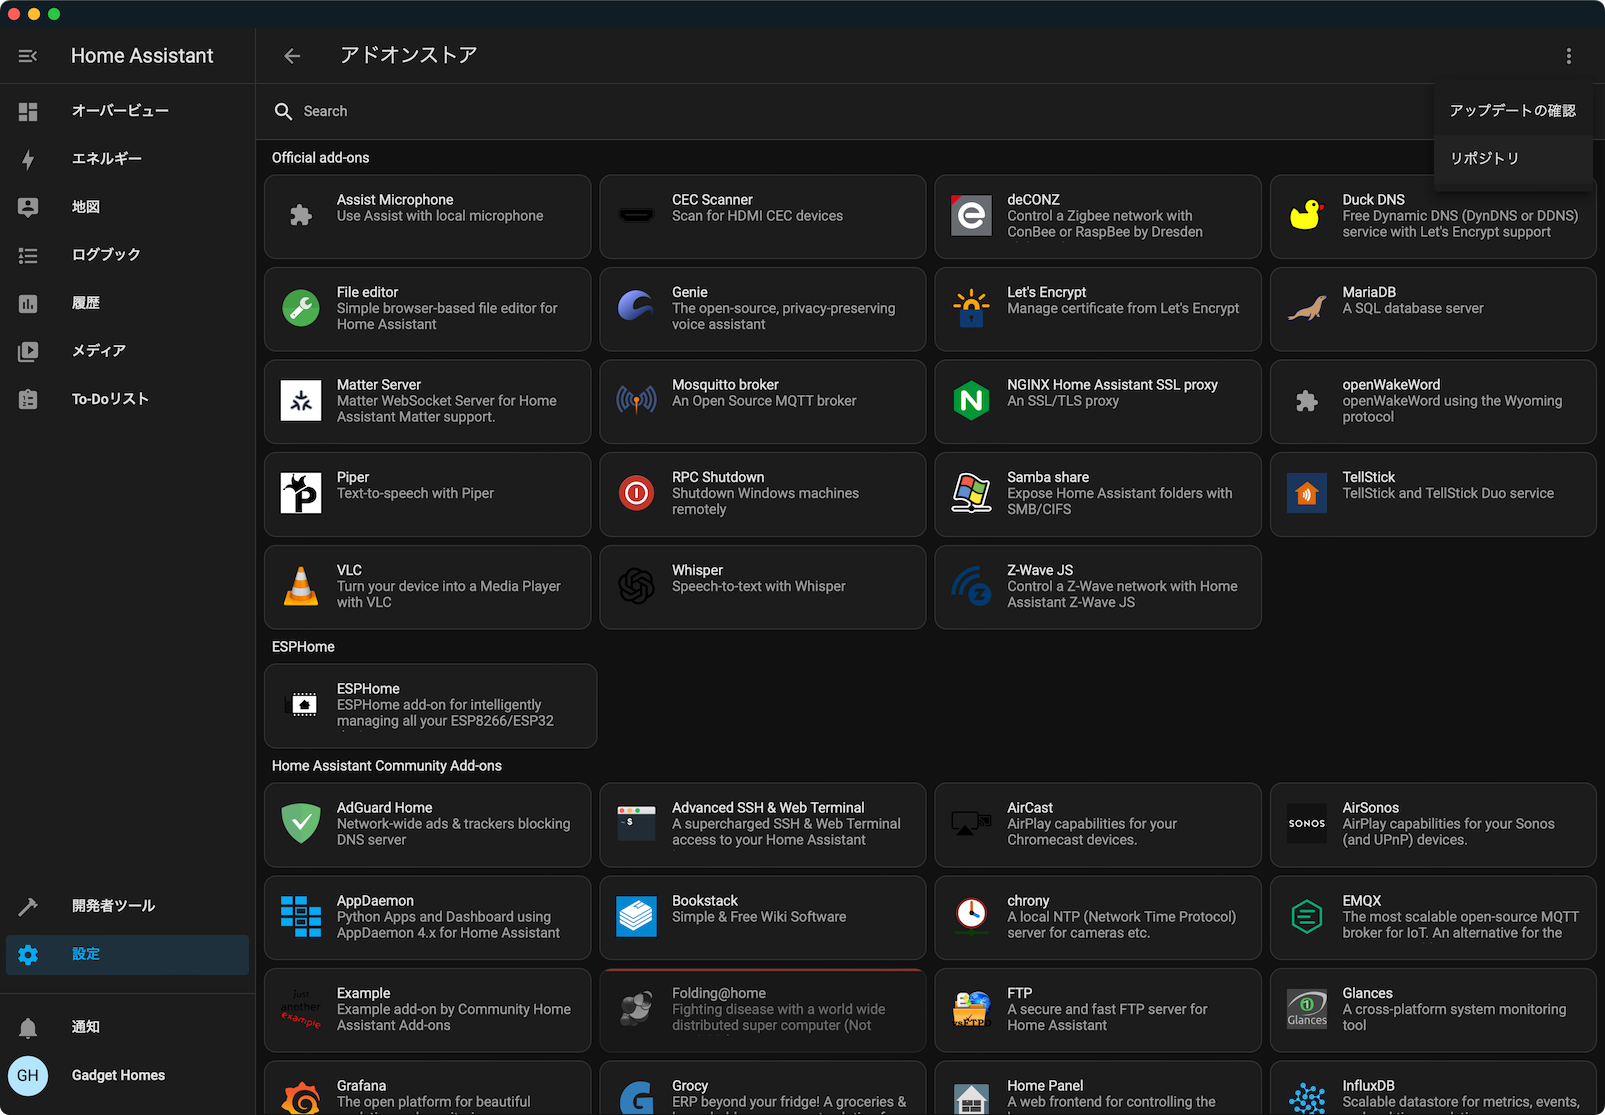Screen dimensions: 1605x1115
Task: Click the RPC Shutdown power icon
Action: coord(636,493)
